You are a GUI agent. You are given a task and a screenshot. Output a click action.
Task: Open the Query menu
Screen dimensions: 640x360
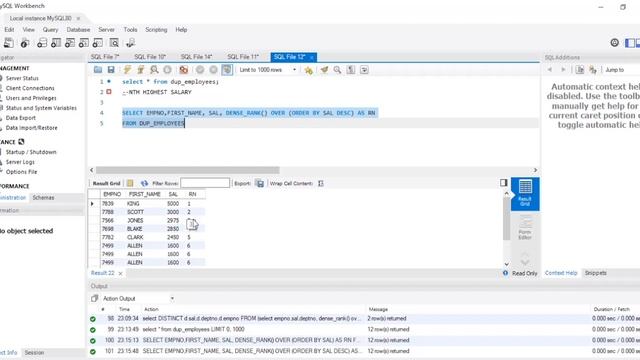click(51, 30)
